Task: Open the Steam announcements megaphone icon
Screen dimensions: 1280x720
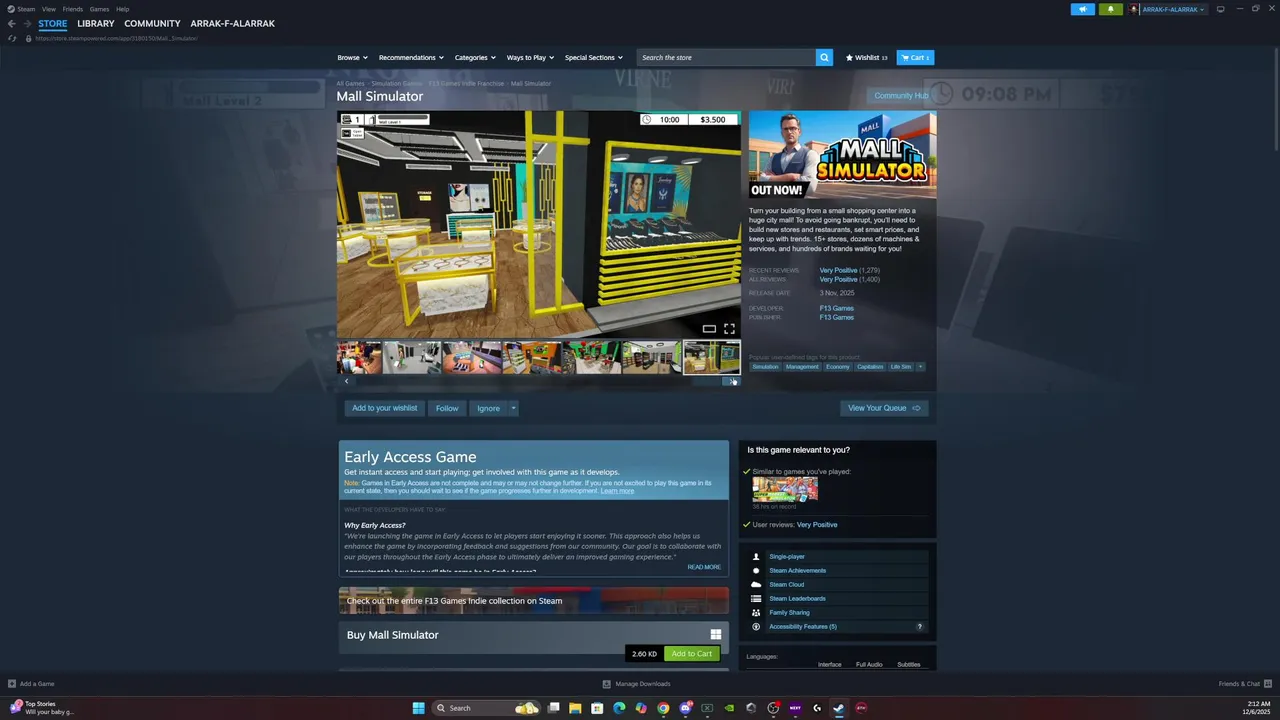Action: coord(1082,9)
